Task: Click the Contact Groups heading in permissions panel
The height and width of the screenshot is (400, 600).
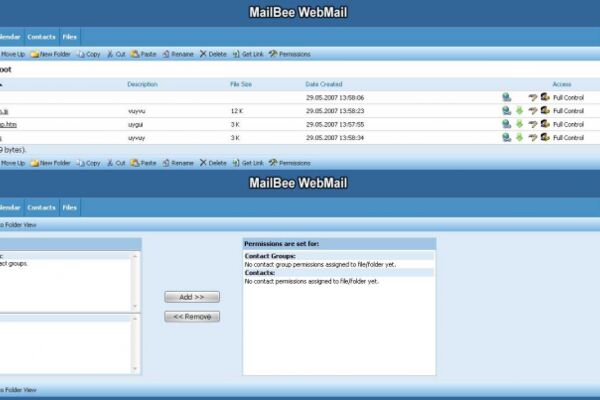Action: (270, 256)
